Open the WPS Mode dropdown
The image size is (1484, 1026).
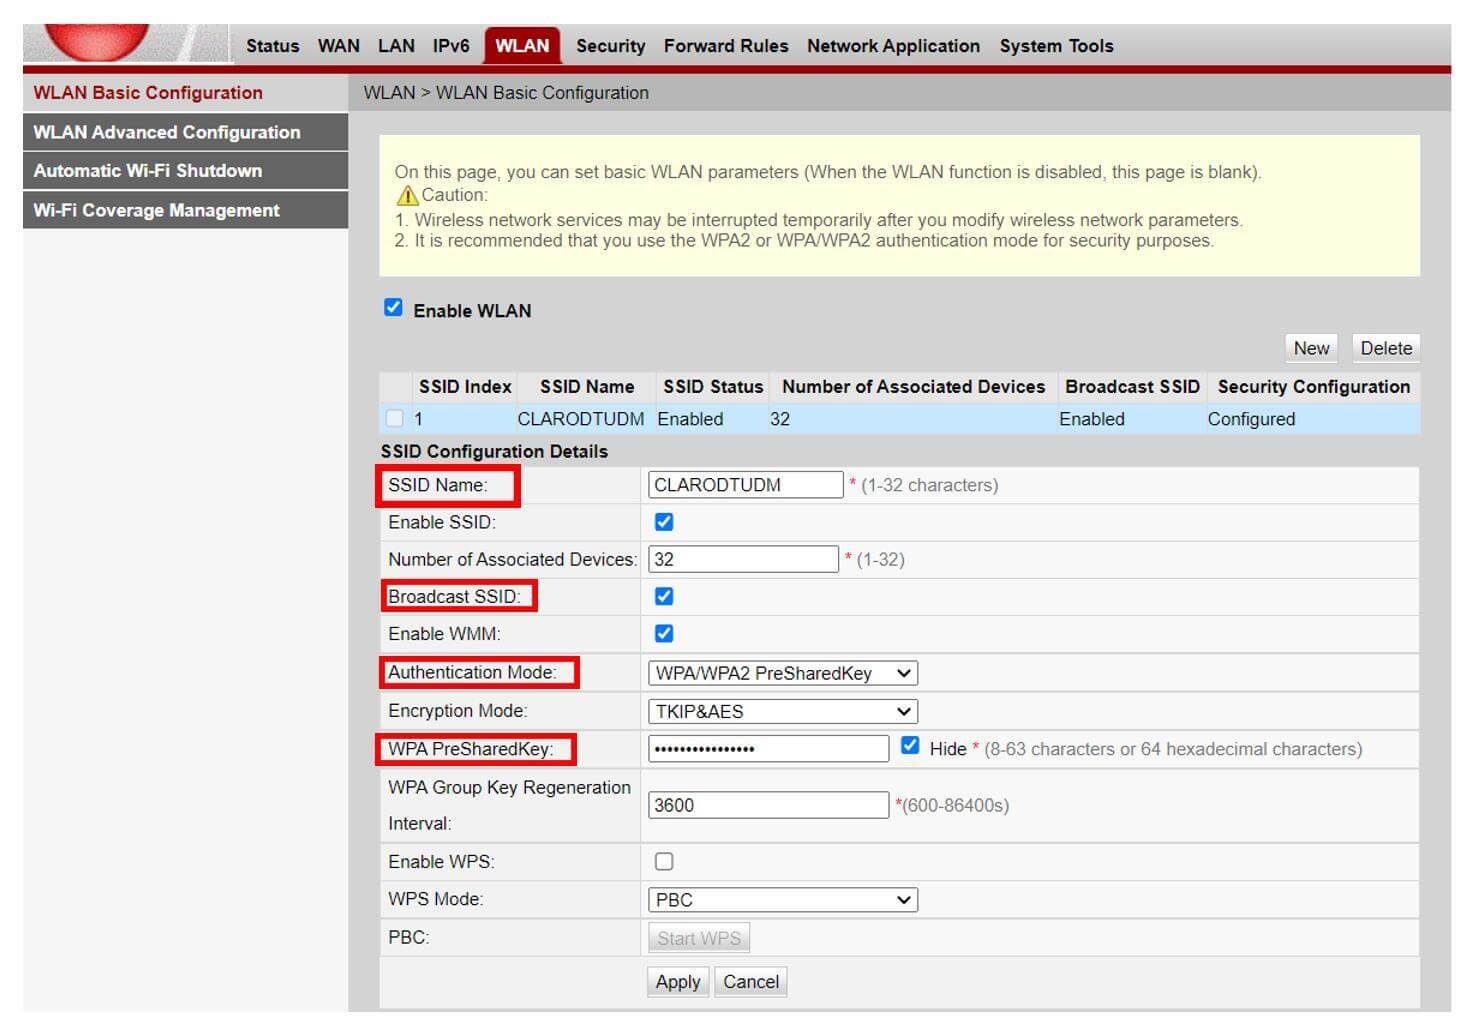[x=782, y=899]
